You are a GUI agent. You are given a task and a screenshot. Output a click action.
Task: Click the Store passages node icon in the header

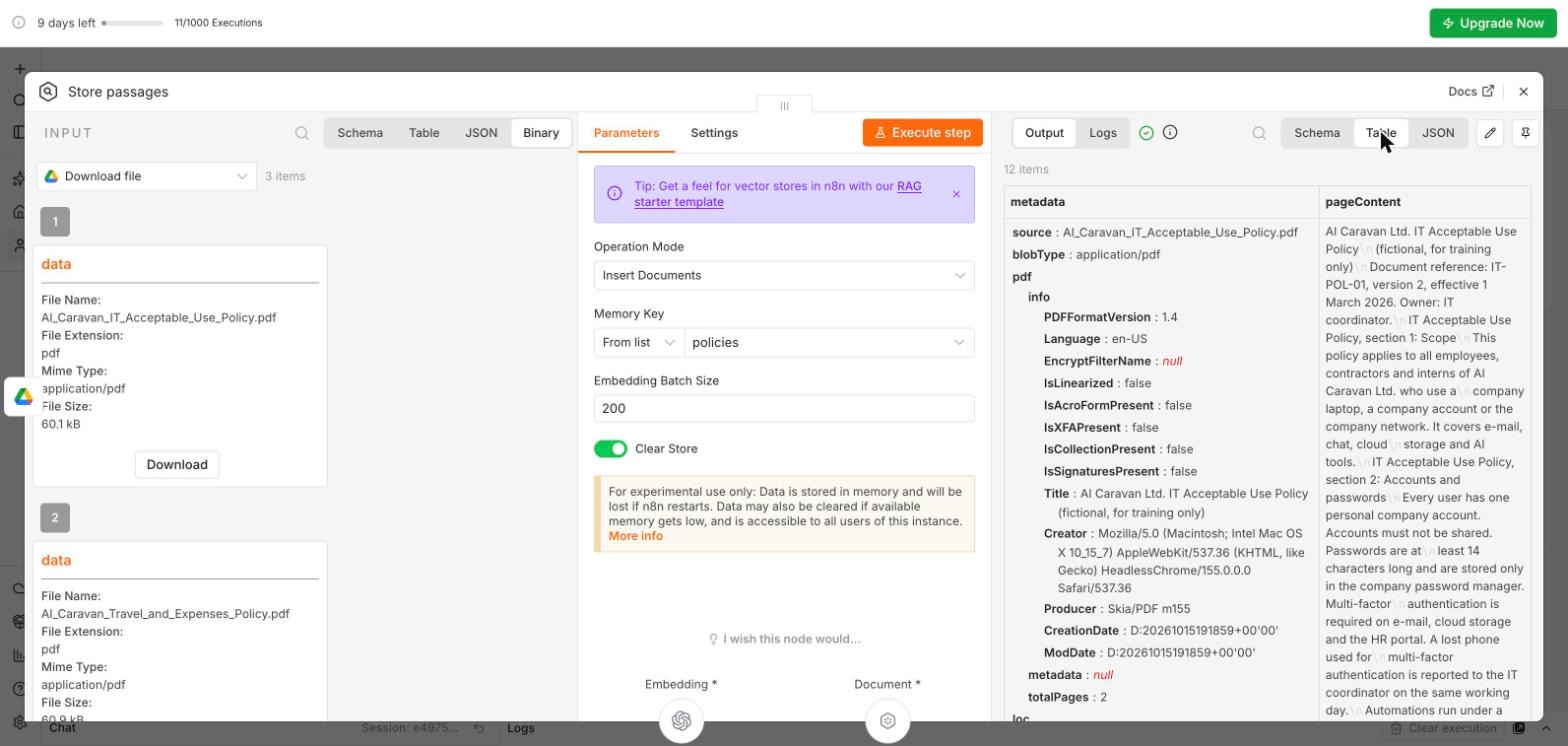48,92
